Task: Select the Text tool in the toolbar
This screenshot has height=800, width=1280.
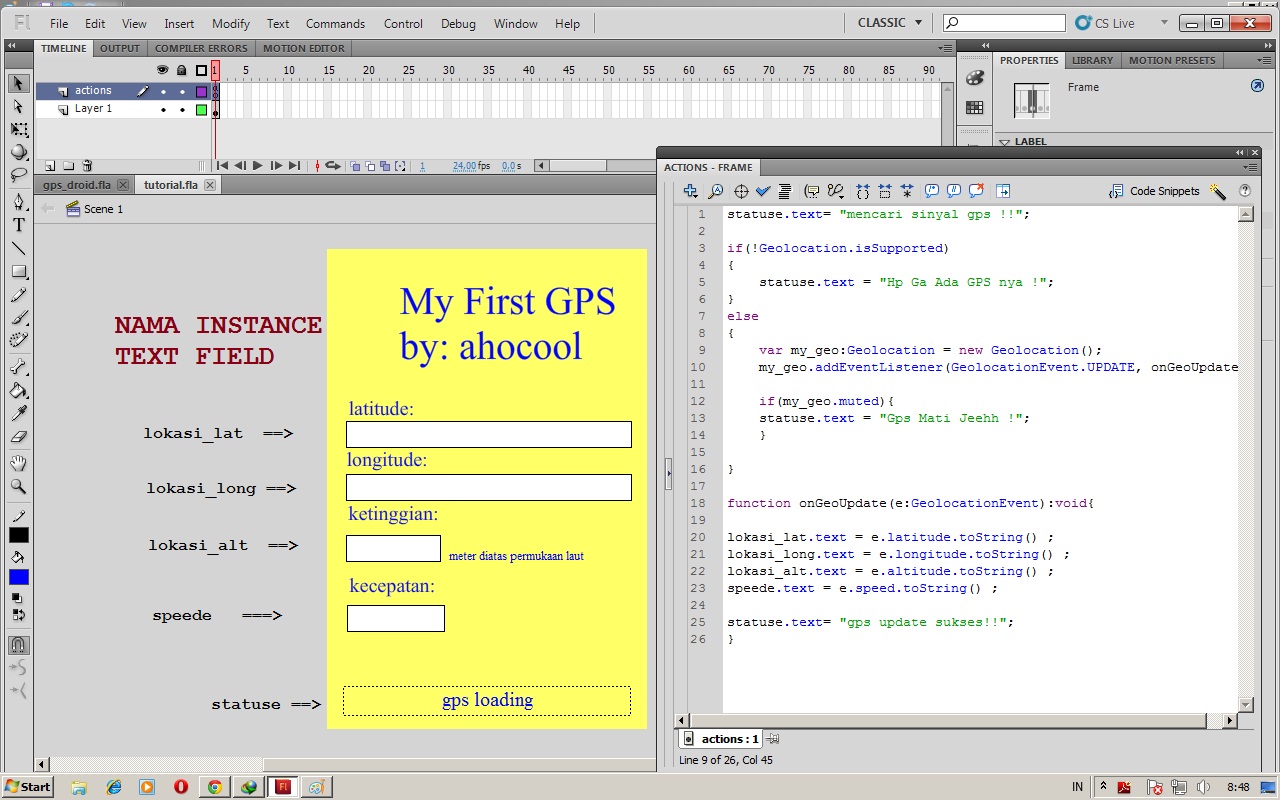Action: pos(18,225)
